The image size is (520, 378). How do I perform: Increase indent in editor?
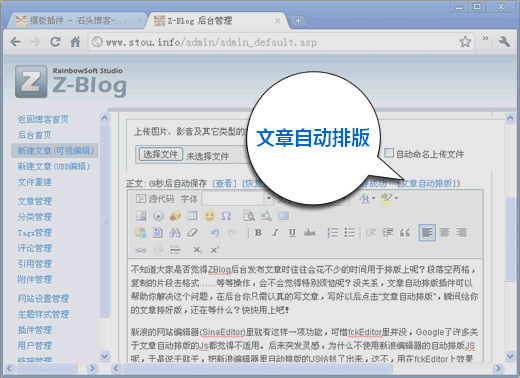pyautogui.click(x=388, y=232)
